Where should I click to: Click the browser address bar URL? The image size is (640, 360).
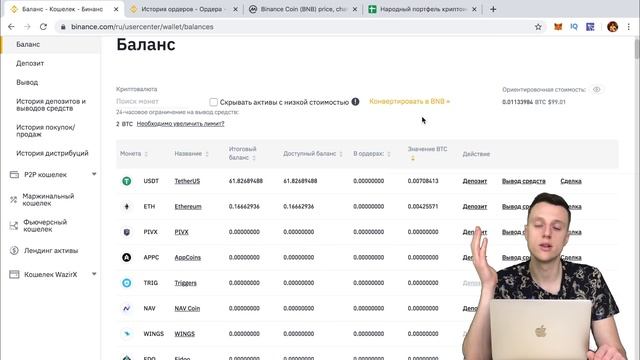tap(142, 27)
